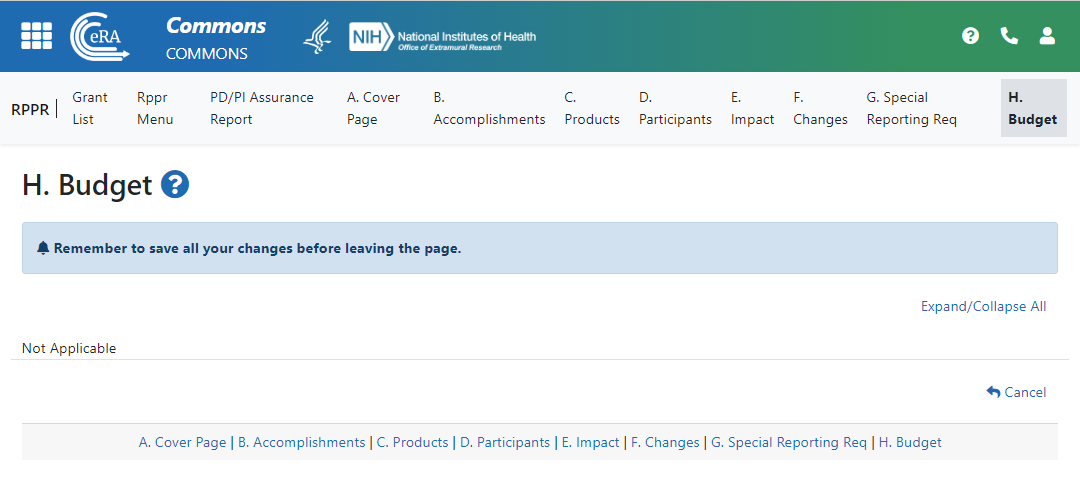Click footer link F. Changes

pyautogui.click(x=665, y=442)
